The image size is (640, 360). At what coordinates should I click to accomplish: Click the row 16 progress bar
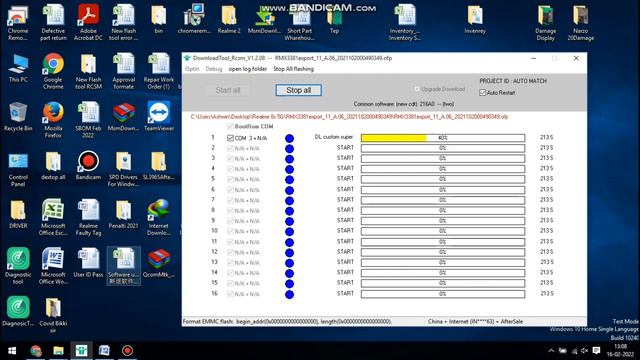click(443, 294)
